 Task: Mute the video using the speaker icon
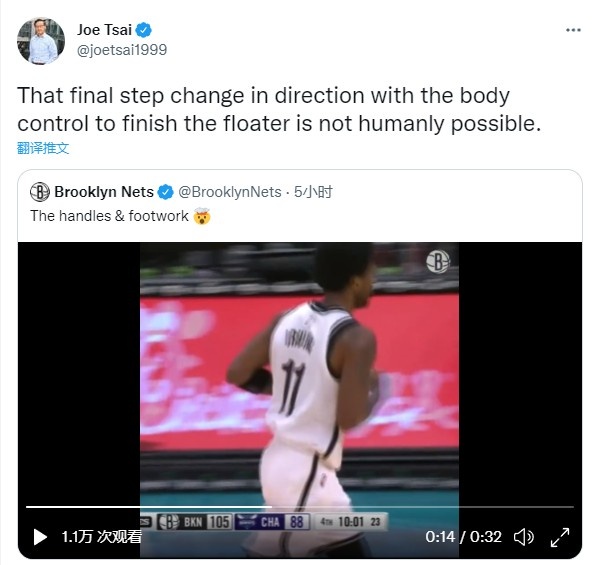click(524, 537)
